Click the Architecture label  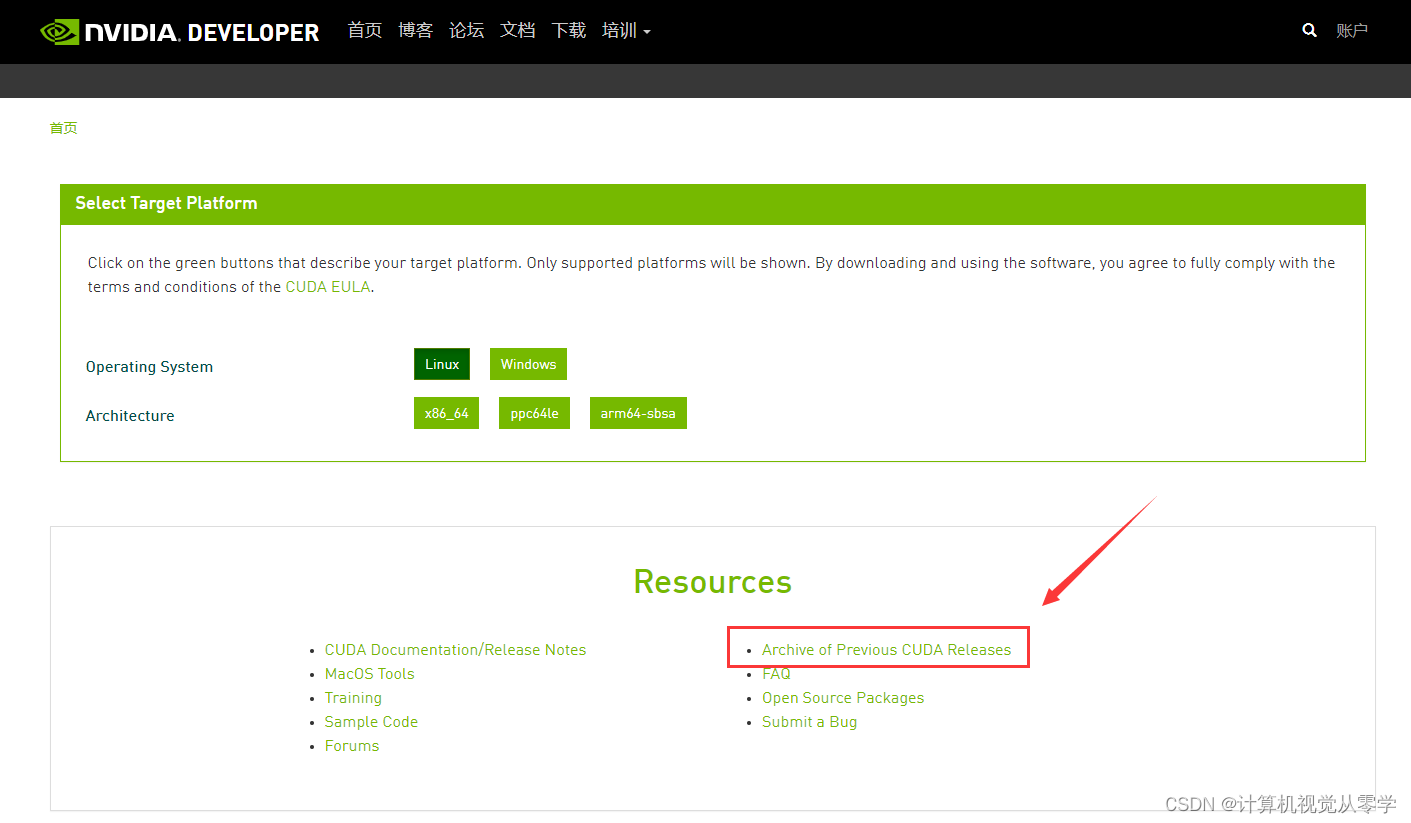click(x=130, y=416)
